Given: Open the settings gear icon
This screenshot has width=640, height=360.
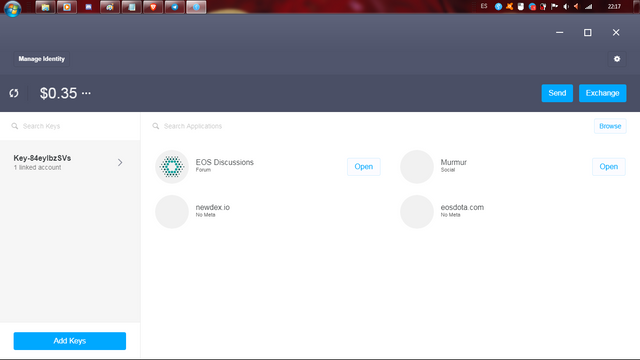Looking at the screenshot, I should coord(617,59).
